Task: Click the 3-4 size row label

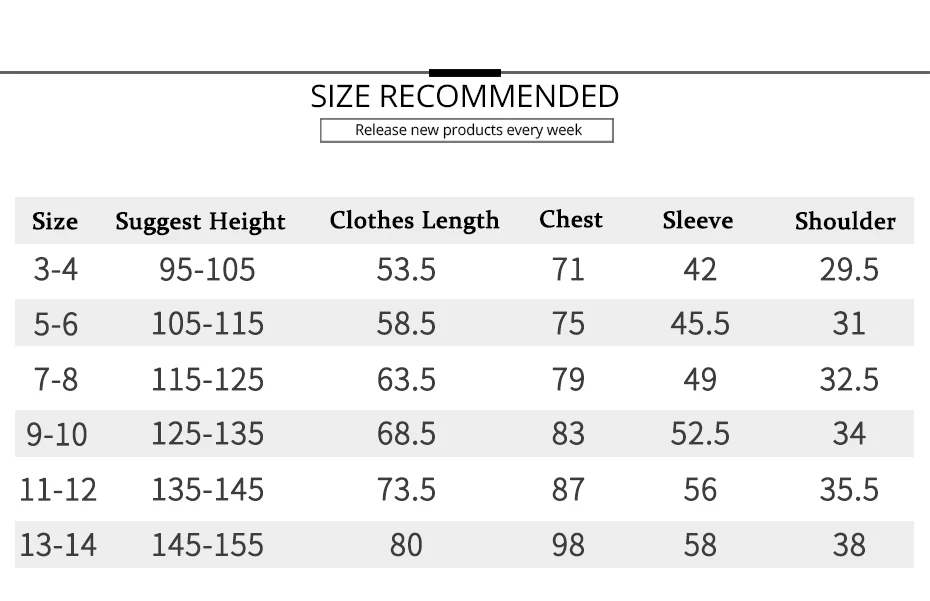Action: [56, 269]
